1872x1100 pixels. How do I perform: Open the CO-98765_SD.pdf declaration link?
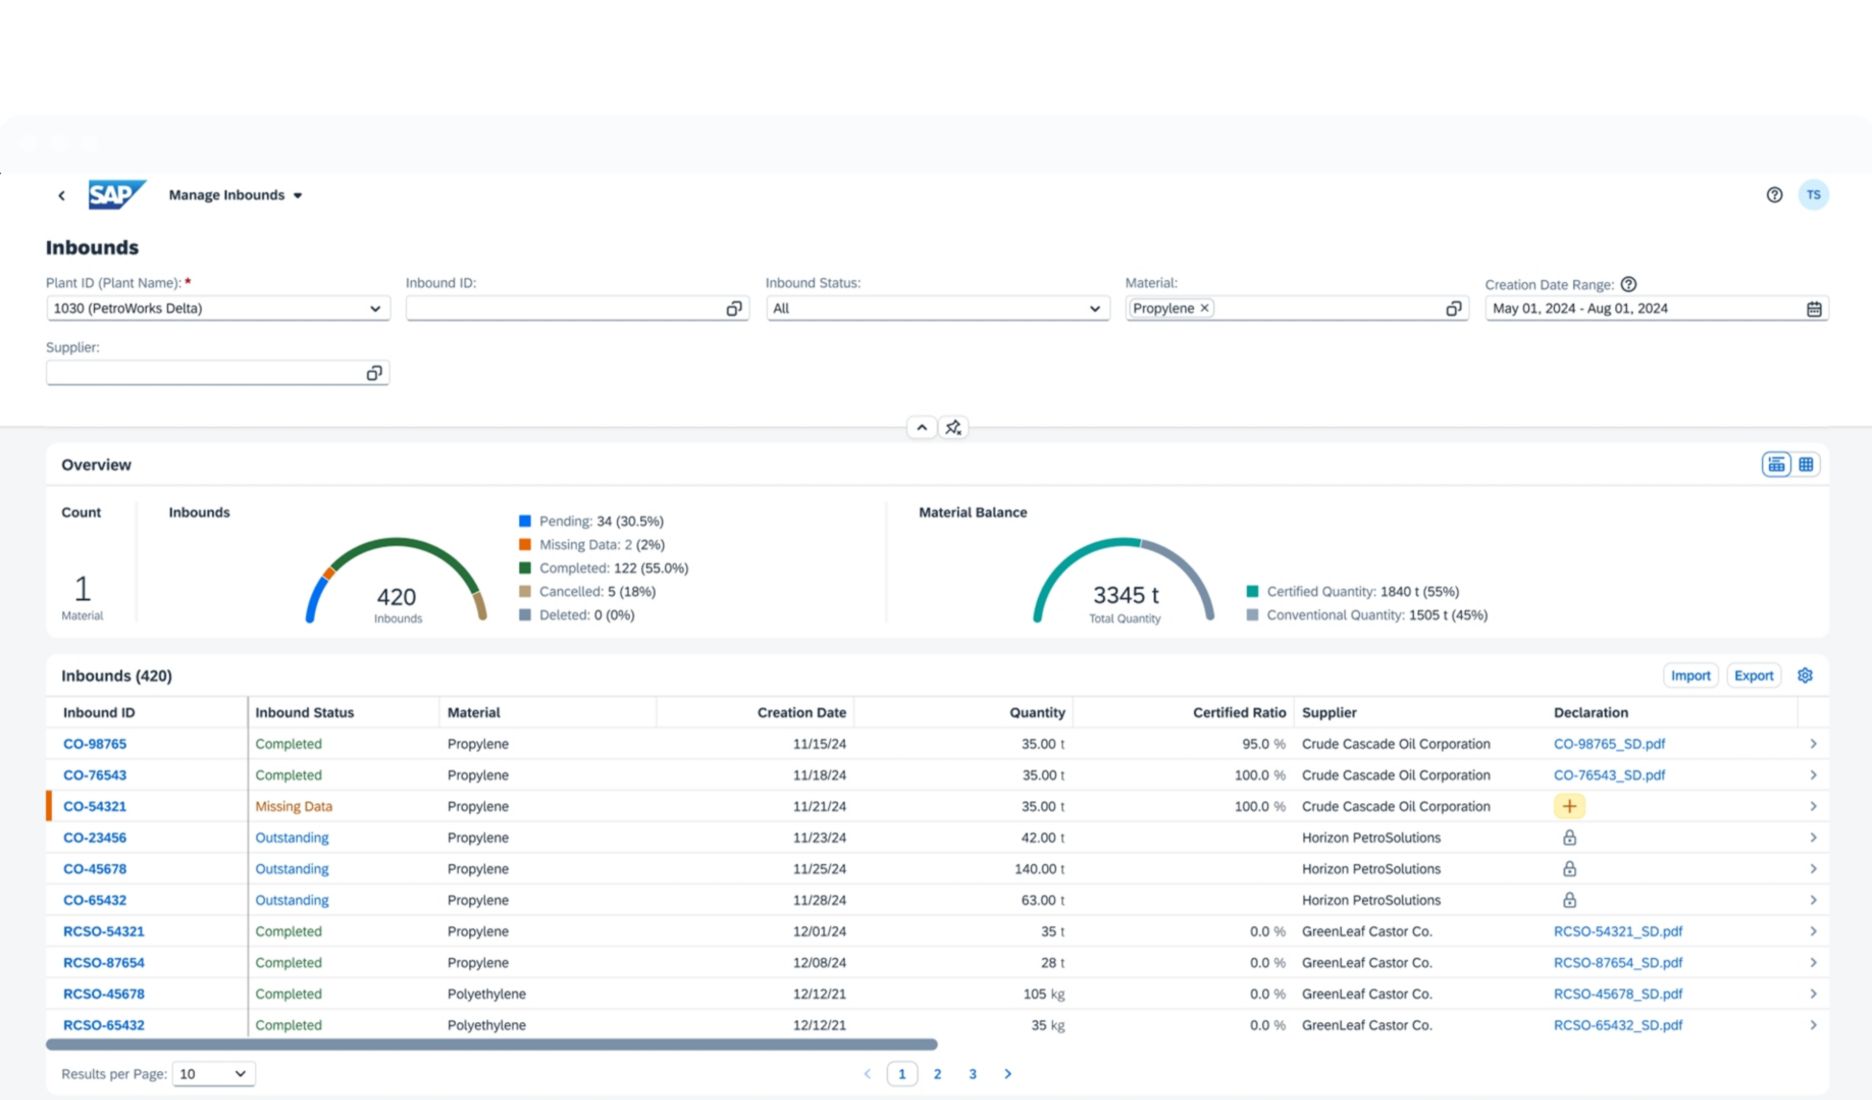point(1609,744)
